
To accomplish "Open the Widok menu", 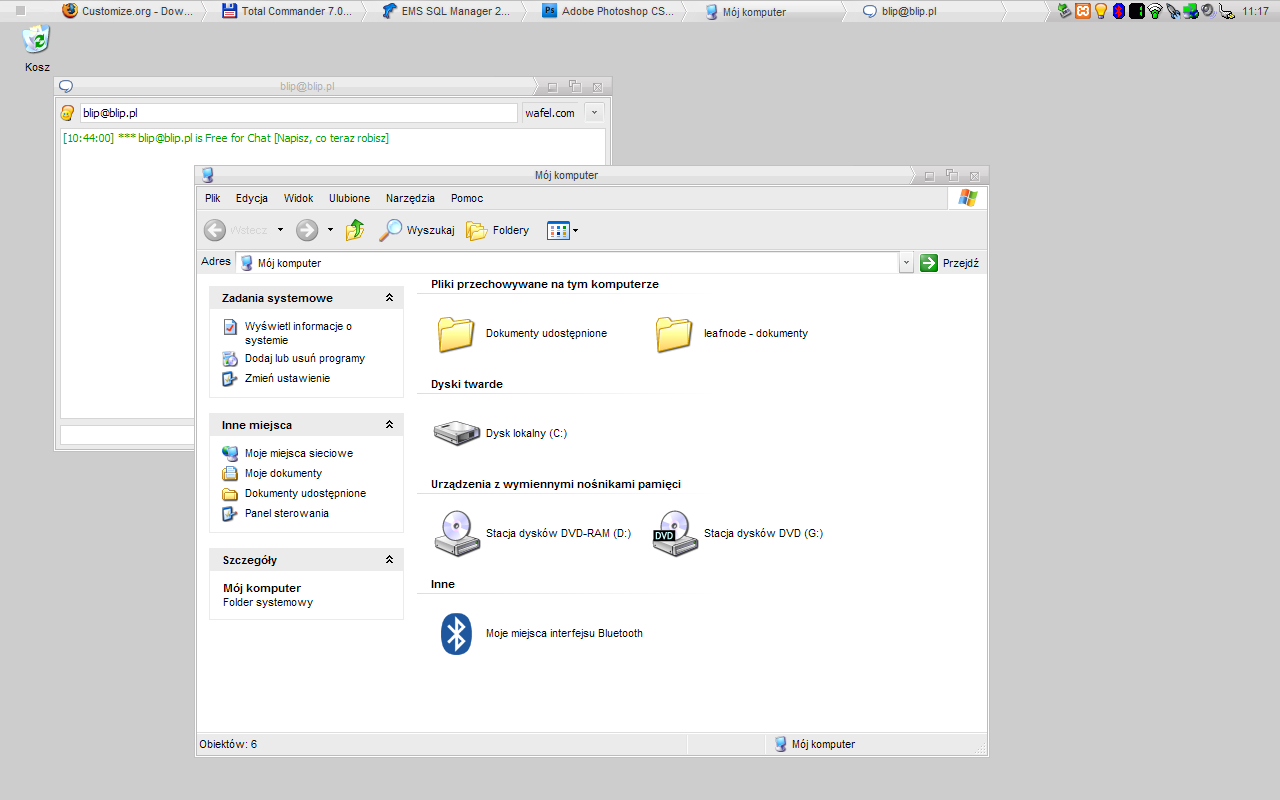I will coord(298,198).
